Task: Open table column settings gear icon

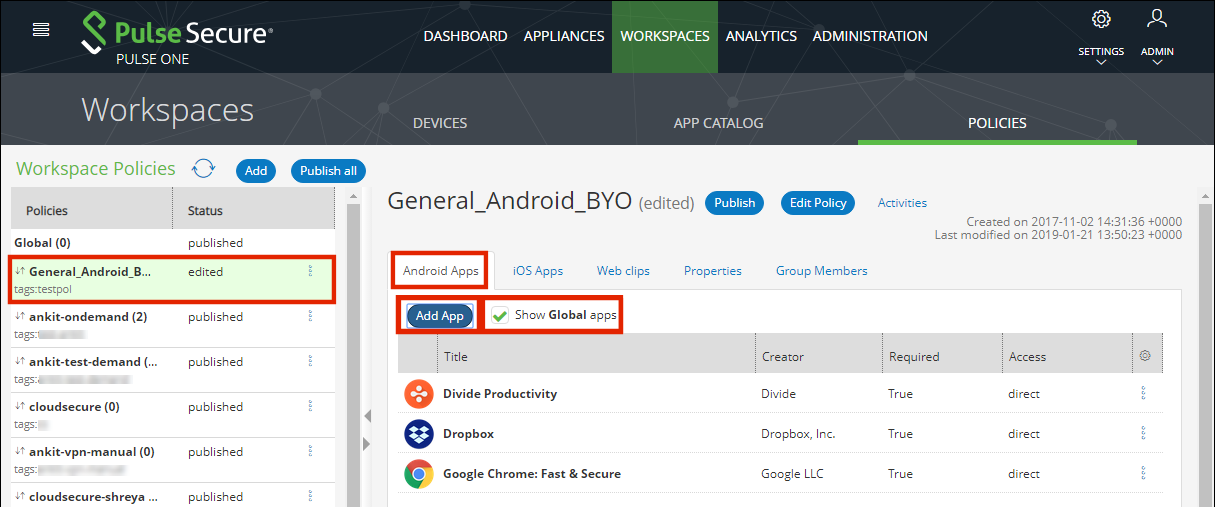Action: (1144, 356)
